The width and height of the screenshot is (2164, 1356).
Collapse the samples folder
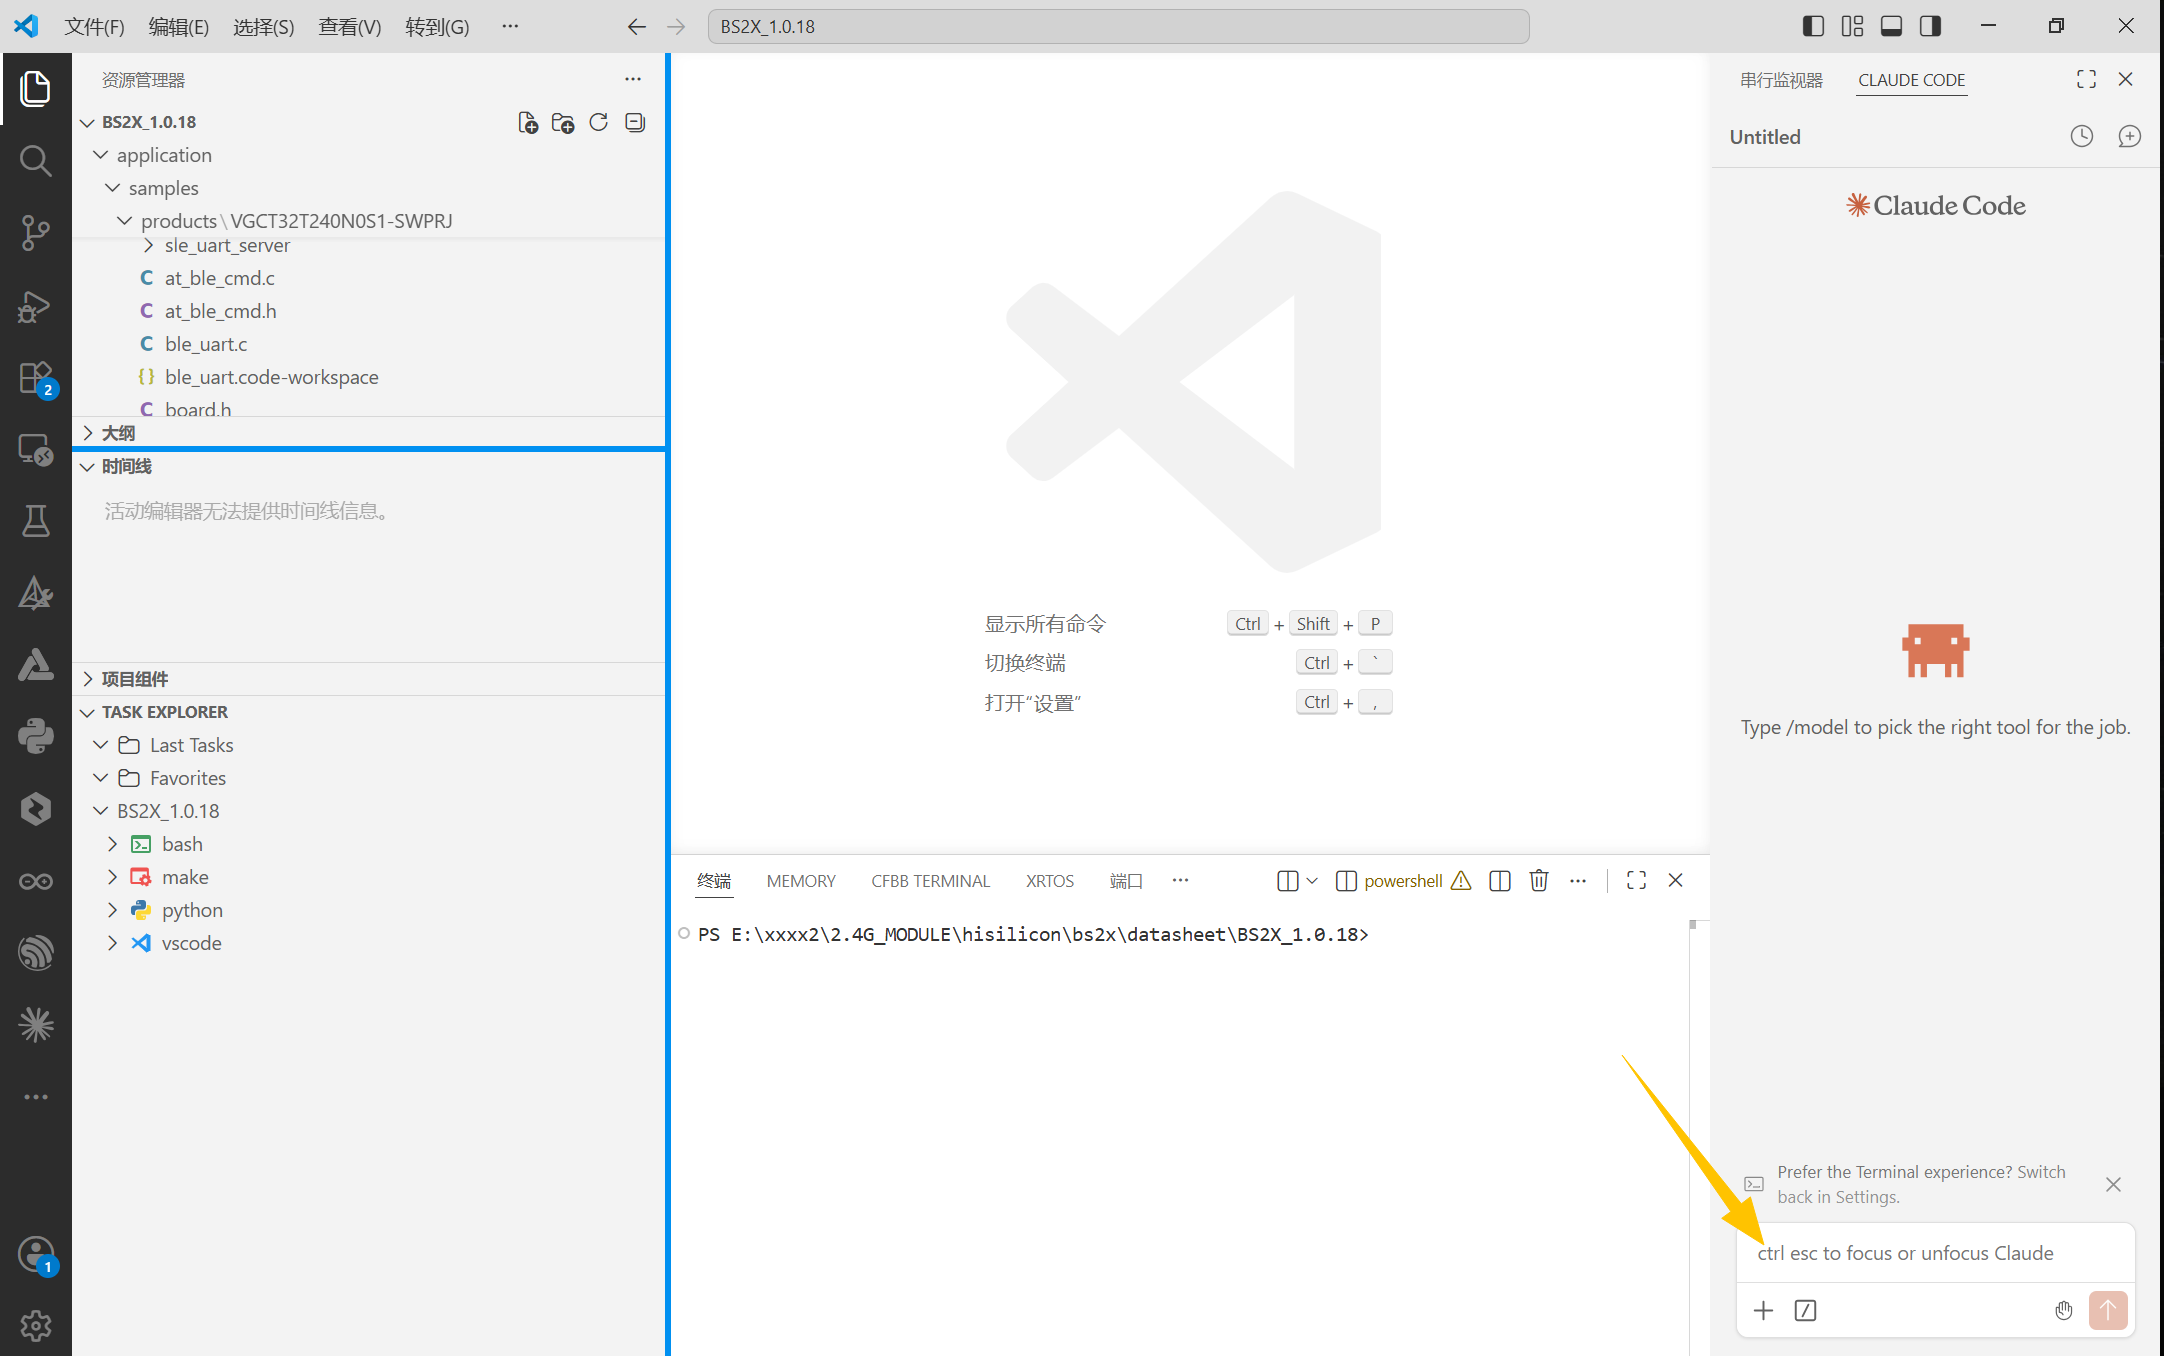(112, 188)
